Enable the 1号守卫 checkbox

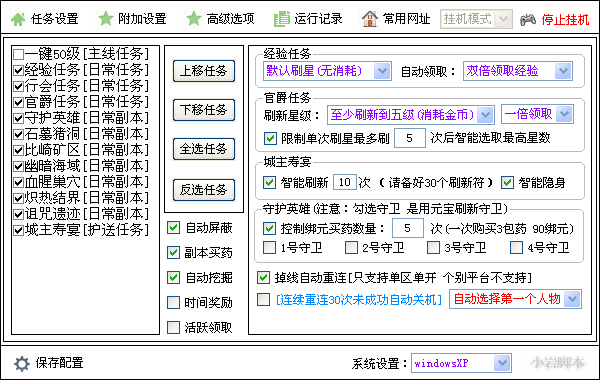click(x=269, y=248)
